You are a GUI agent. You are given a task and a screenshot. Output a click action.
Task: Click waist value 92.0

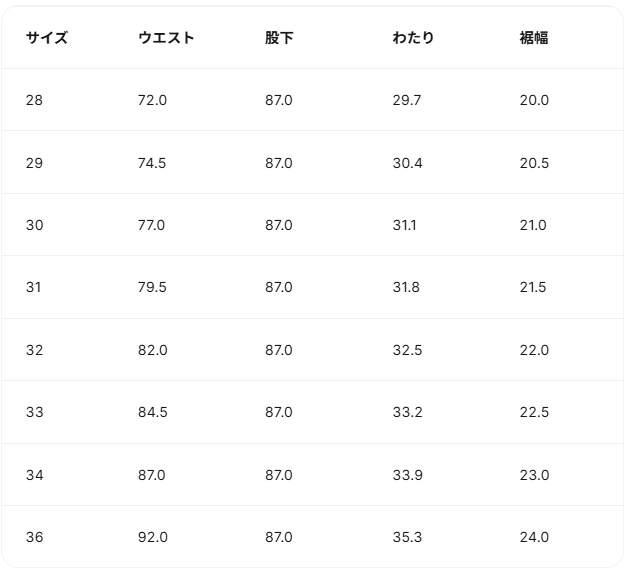pyautogui.click(x=152, y=537)
